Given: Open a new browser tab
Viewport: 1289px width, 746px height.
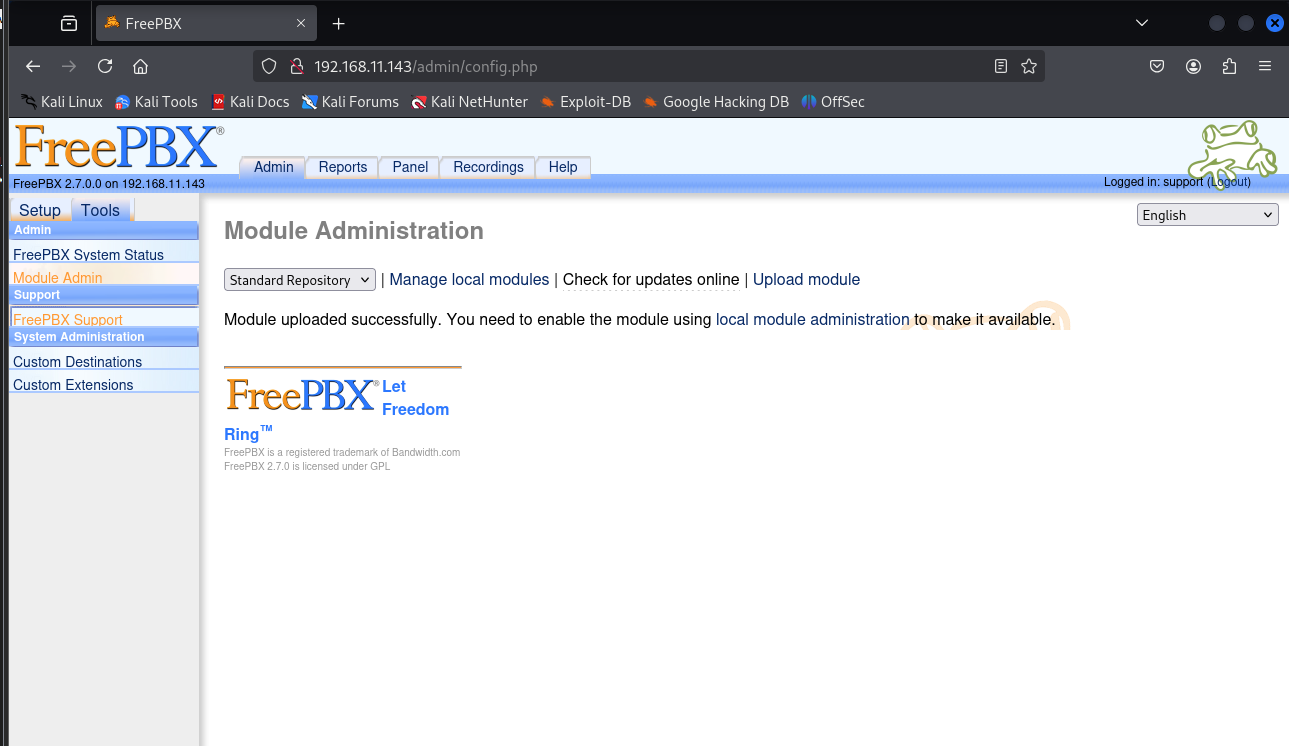Looking at the screenshot, I should [x=338, y=24].
